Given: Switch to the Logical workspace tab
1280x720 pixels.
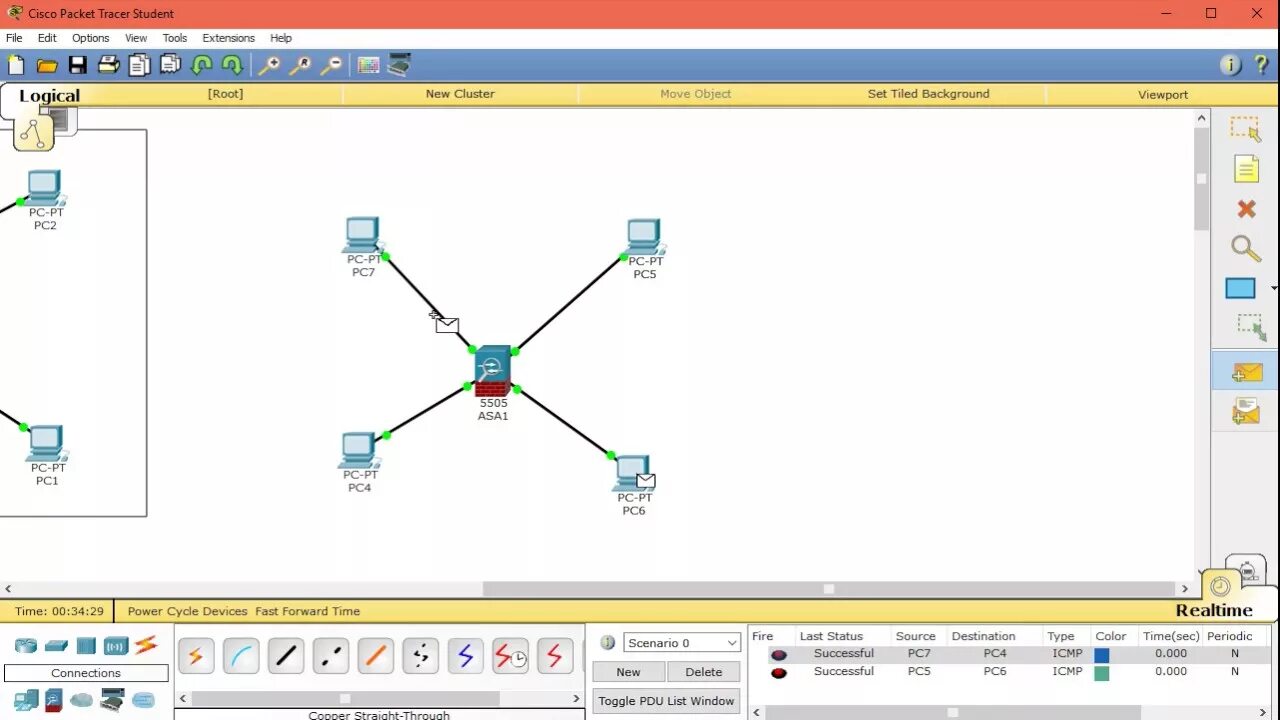Looking at the screenshot, I should click(49, 97).
